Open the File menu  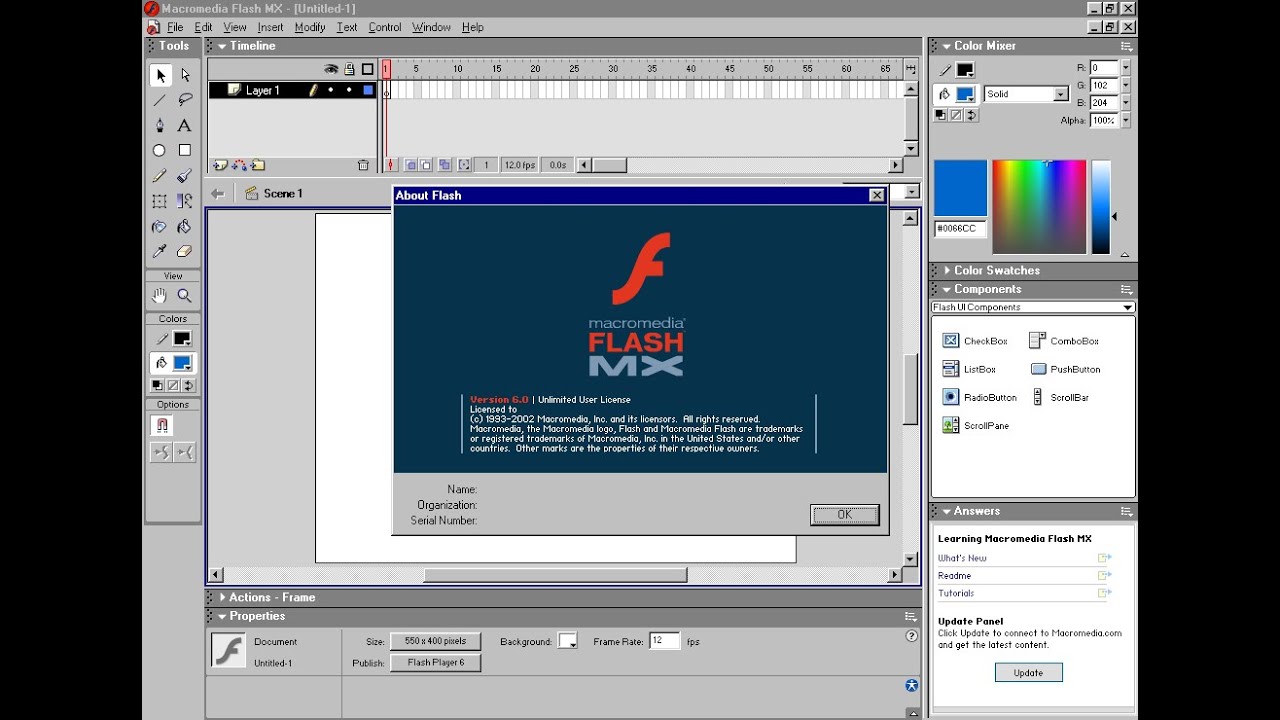[x=175, y=27]
